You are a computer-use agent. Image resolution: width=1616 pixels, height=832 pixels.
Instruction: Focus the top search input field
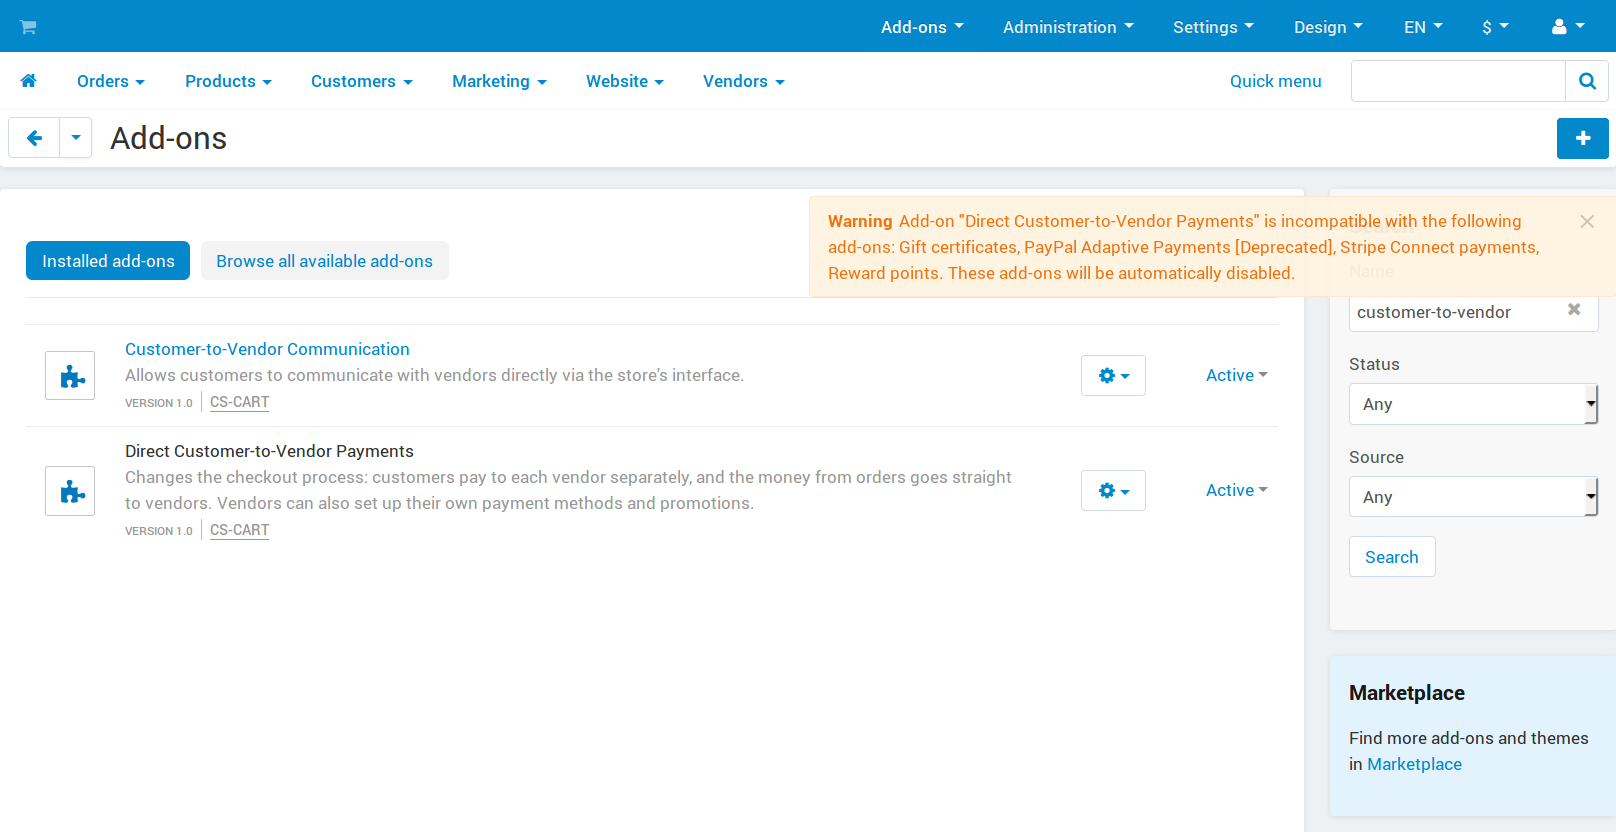point(1458,81)
